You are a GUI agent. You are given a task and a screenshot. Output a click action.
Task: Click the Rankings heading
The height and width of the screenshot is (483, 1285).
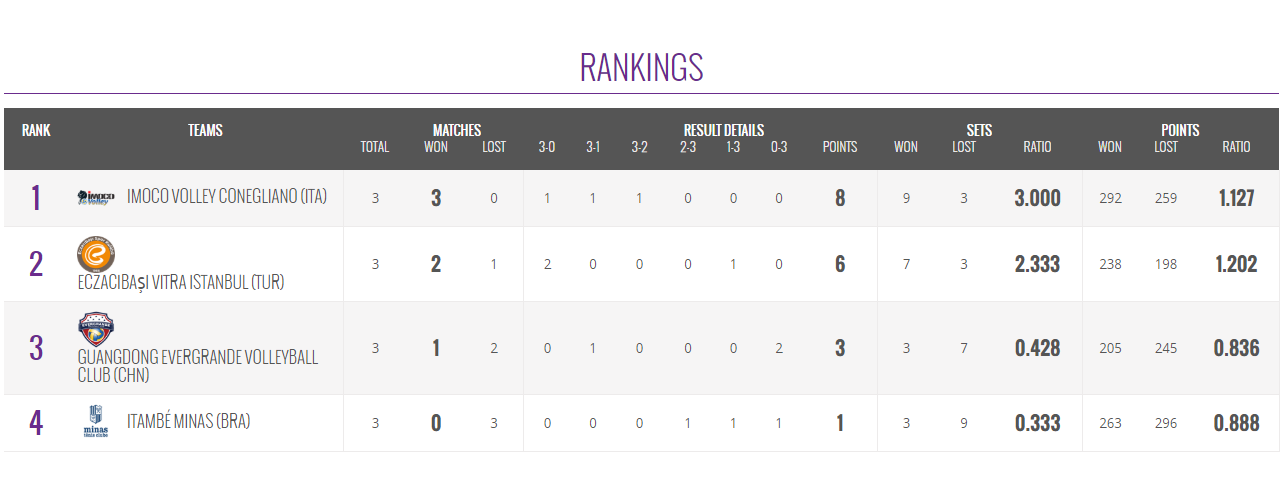point(641,67)
